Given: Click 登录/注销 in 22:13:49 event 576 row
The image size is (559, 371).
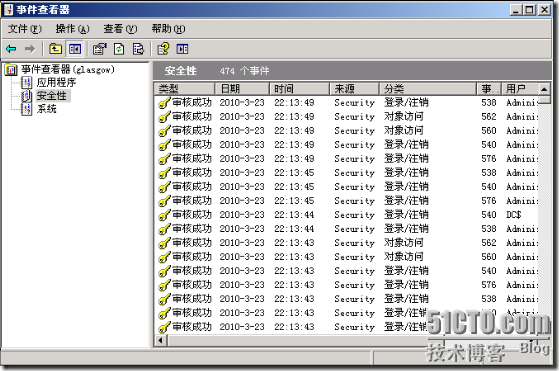Looking at the screenshot, I should tap(406, 159).
